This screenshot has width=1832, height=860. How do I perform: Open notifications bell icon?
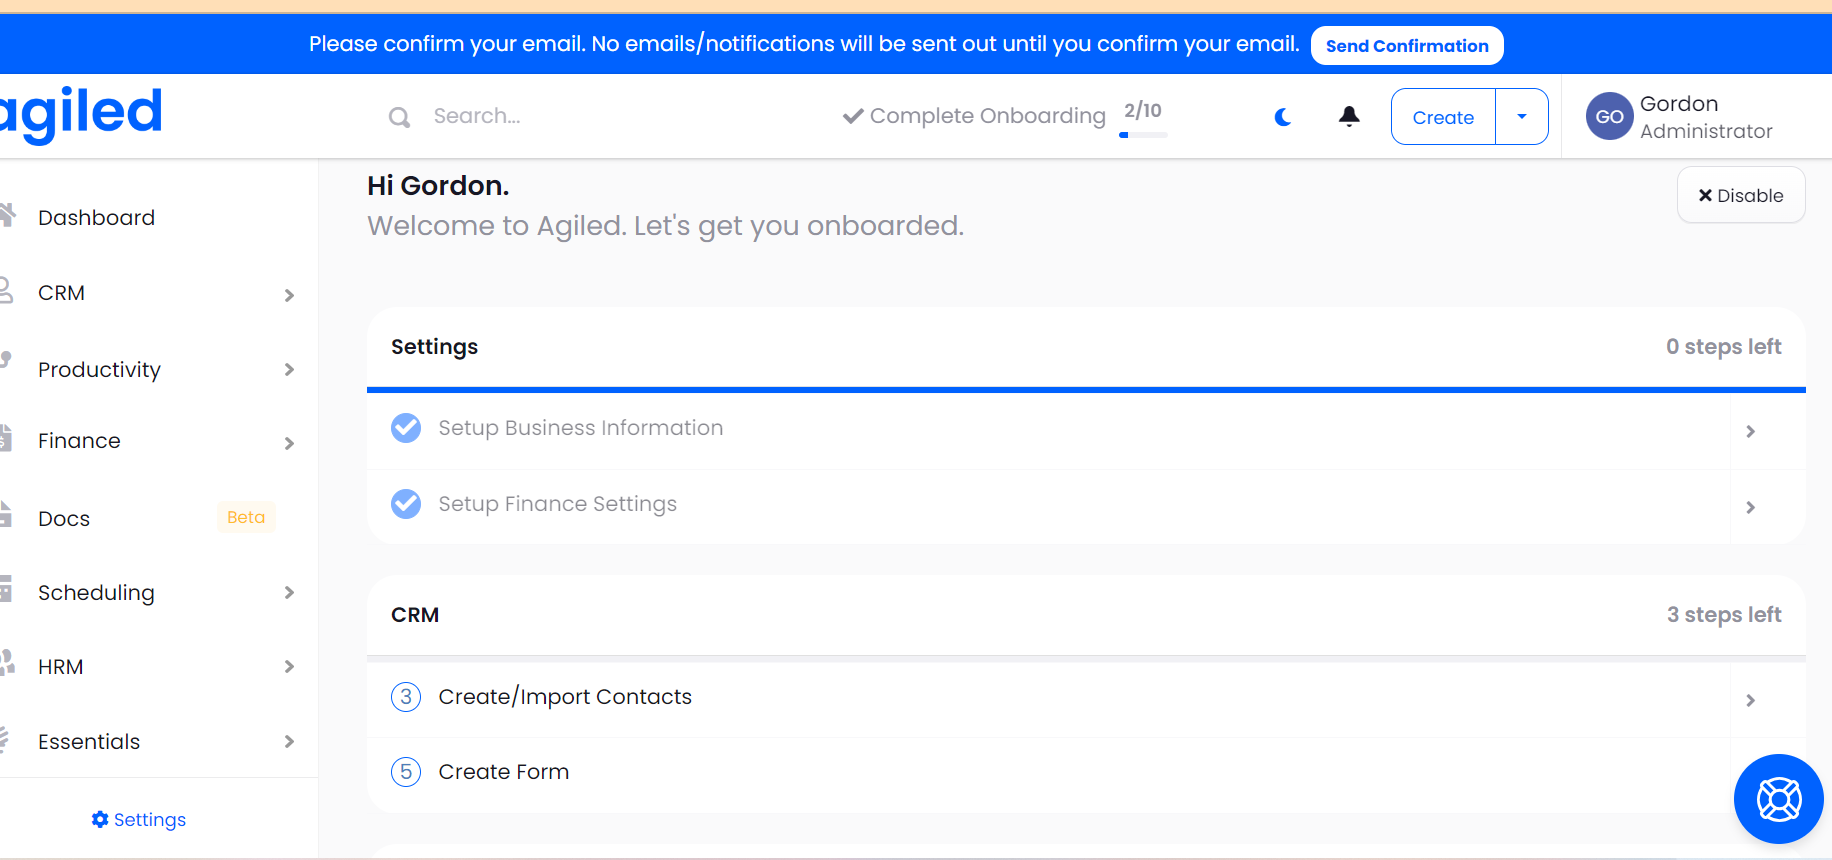(1349, 117)
